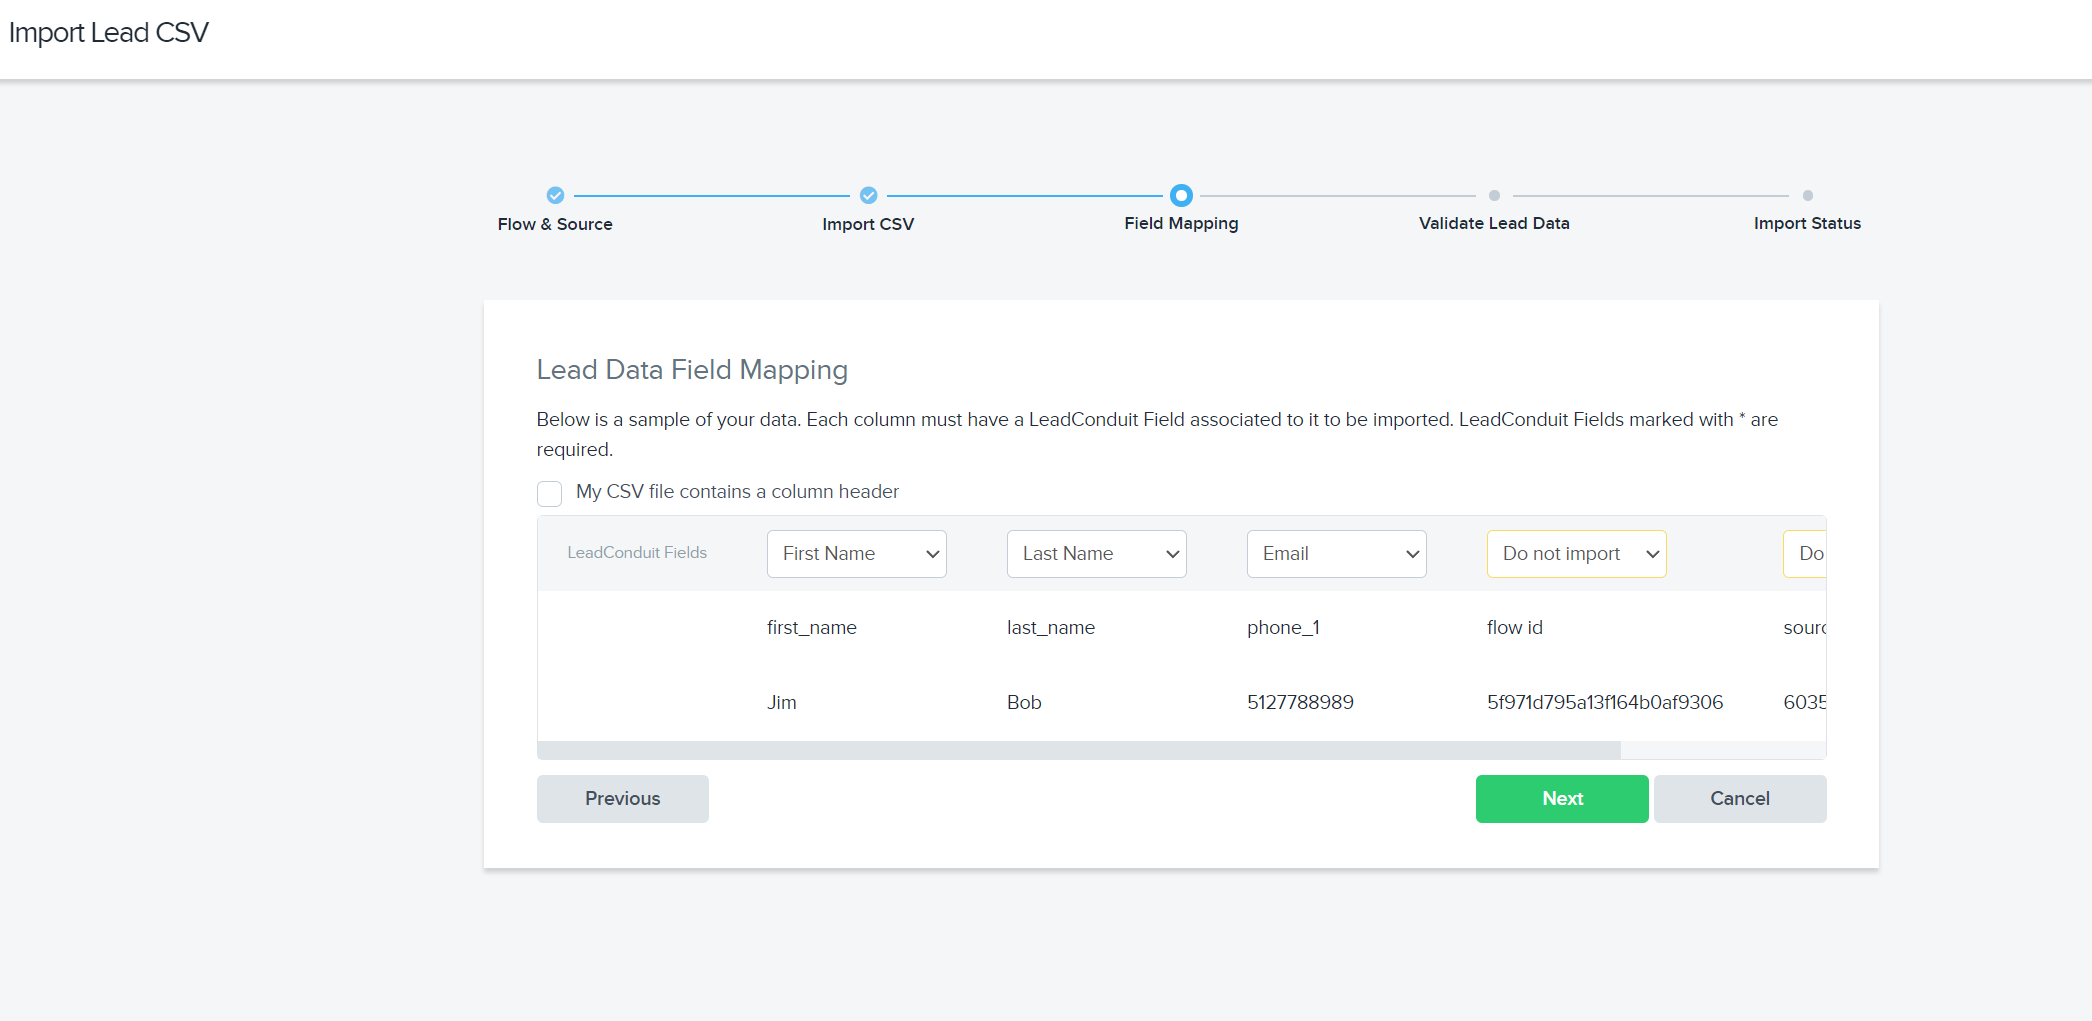
Task: Expand the Last Name mapping dropdown
Action: pyautogui.click(x=1096, y=554)
